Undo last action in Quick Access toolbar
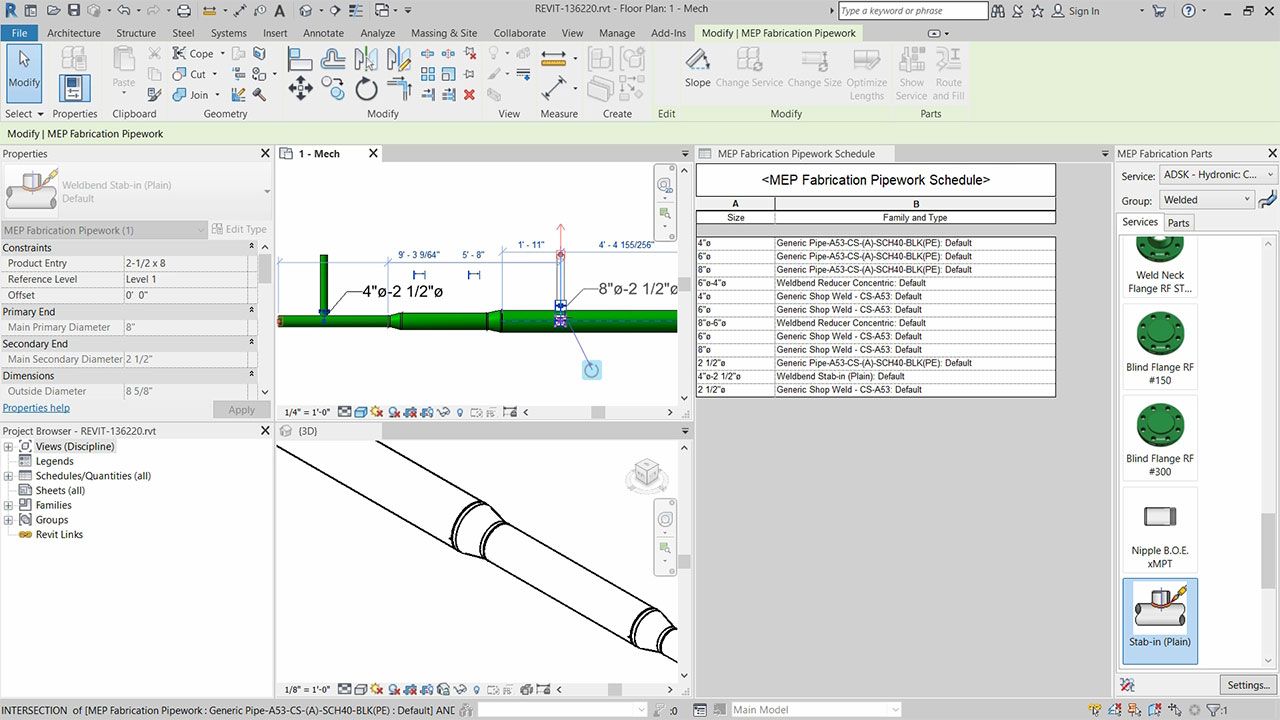 [124, 11]
